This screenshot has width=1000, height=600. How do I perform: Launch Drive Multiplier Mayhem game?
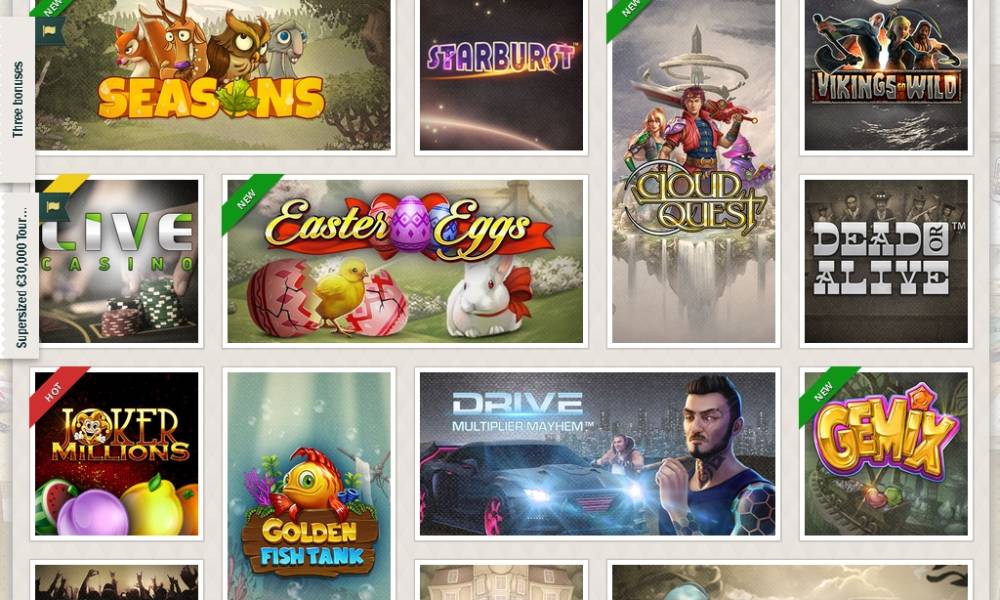point(598,454)
